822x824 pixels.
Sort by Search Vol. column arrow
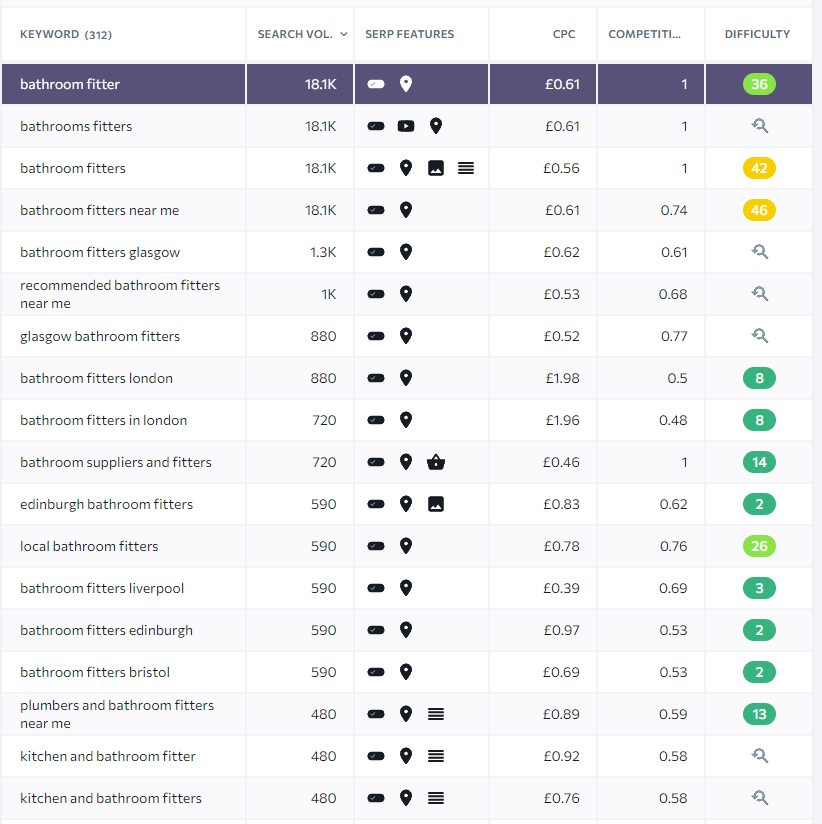344,34
